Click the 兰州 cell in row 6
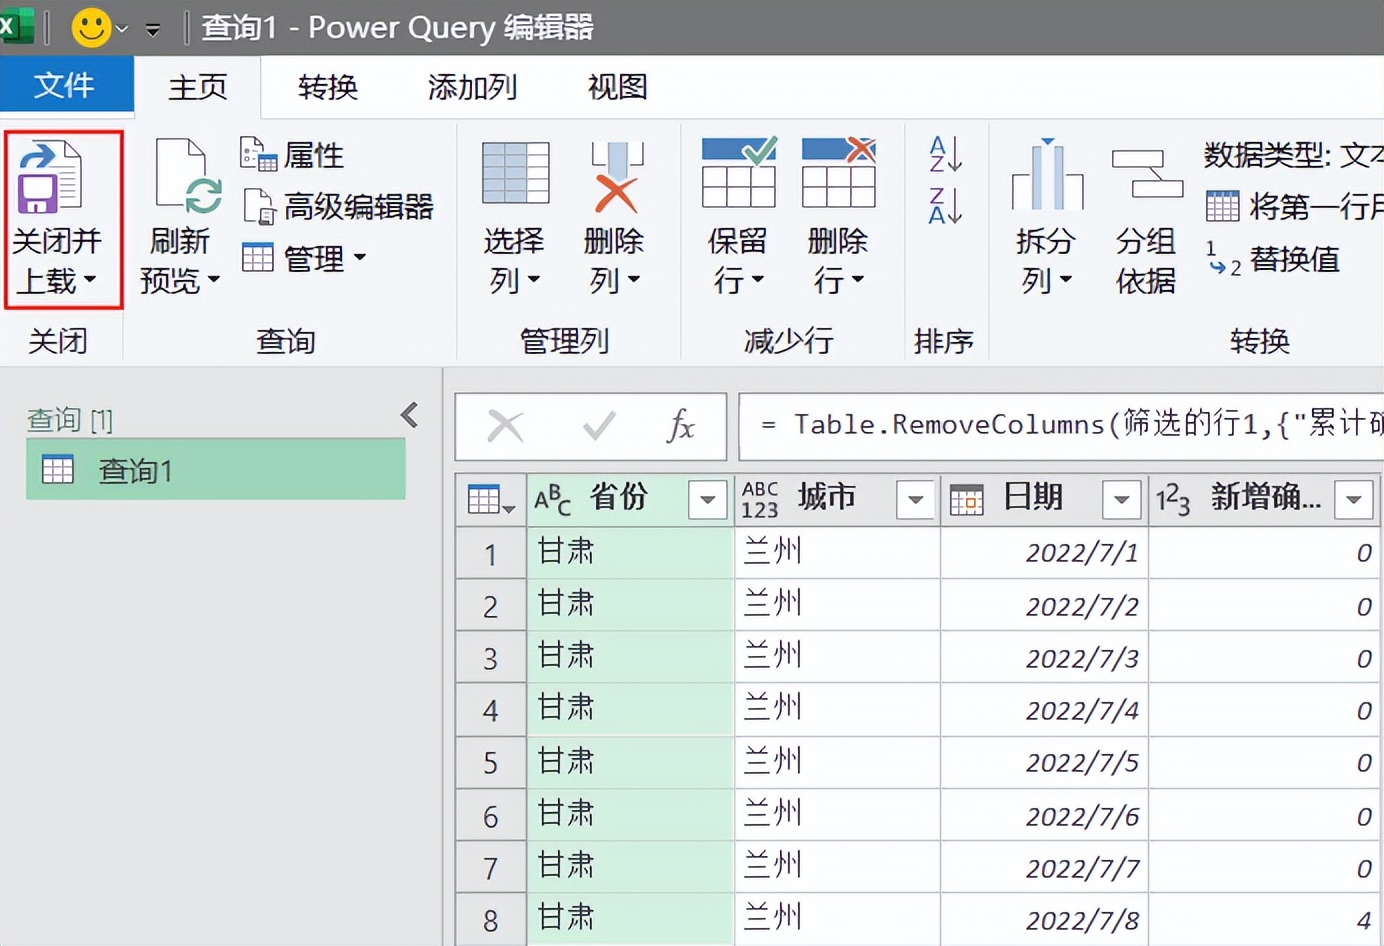The height and width of the screenshot is (946, 1384). 838,815
